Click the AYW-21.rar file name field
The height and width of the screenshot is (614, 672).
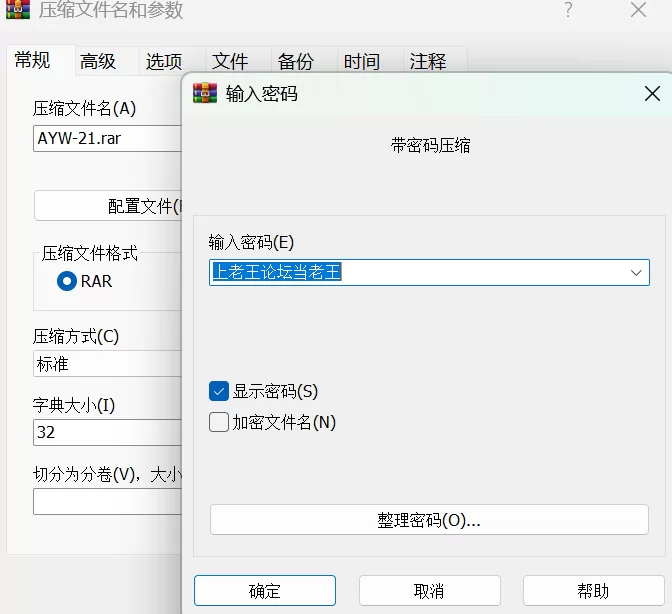108,138
